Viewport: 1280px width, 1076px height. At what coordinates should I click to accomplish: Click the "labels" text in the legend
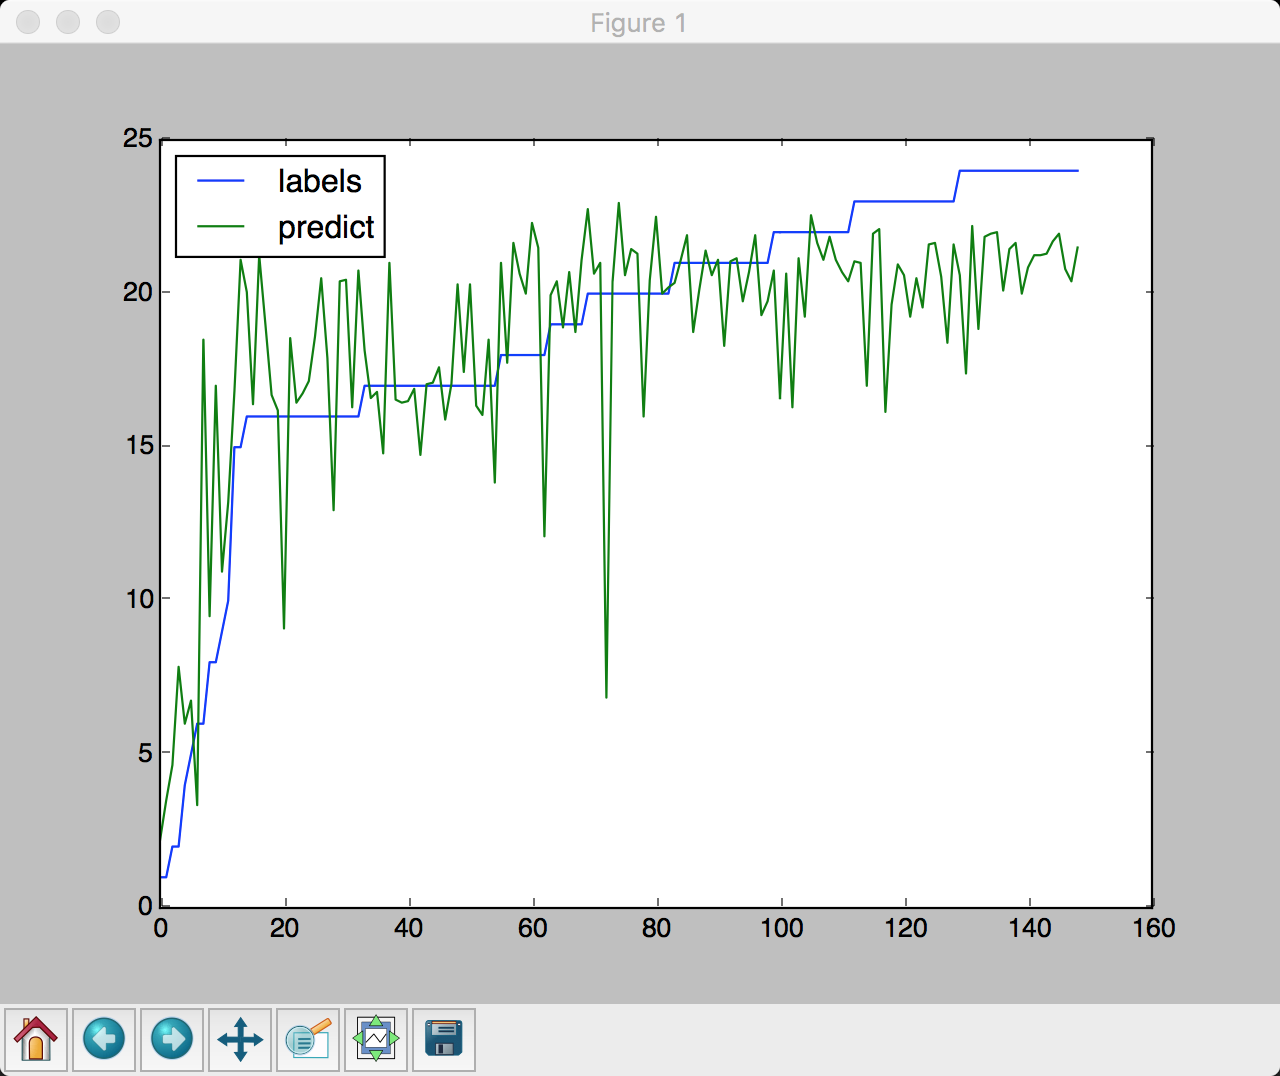click(x=319, y=181)
